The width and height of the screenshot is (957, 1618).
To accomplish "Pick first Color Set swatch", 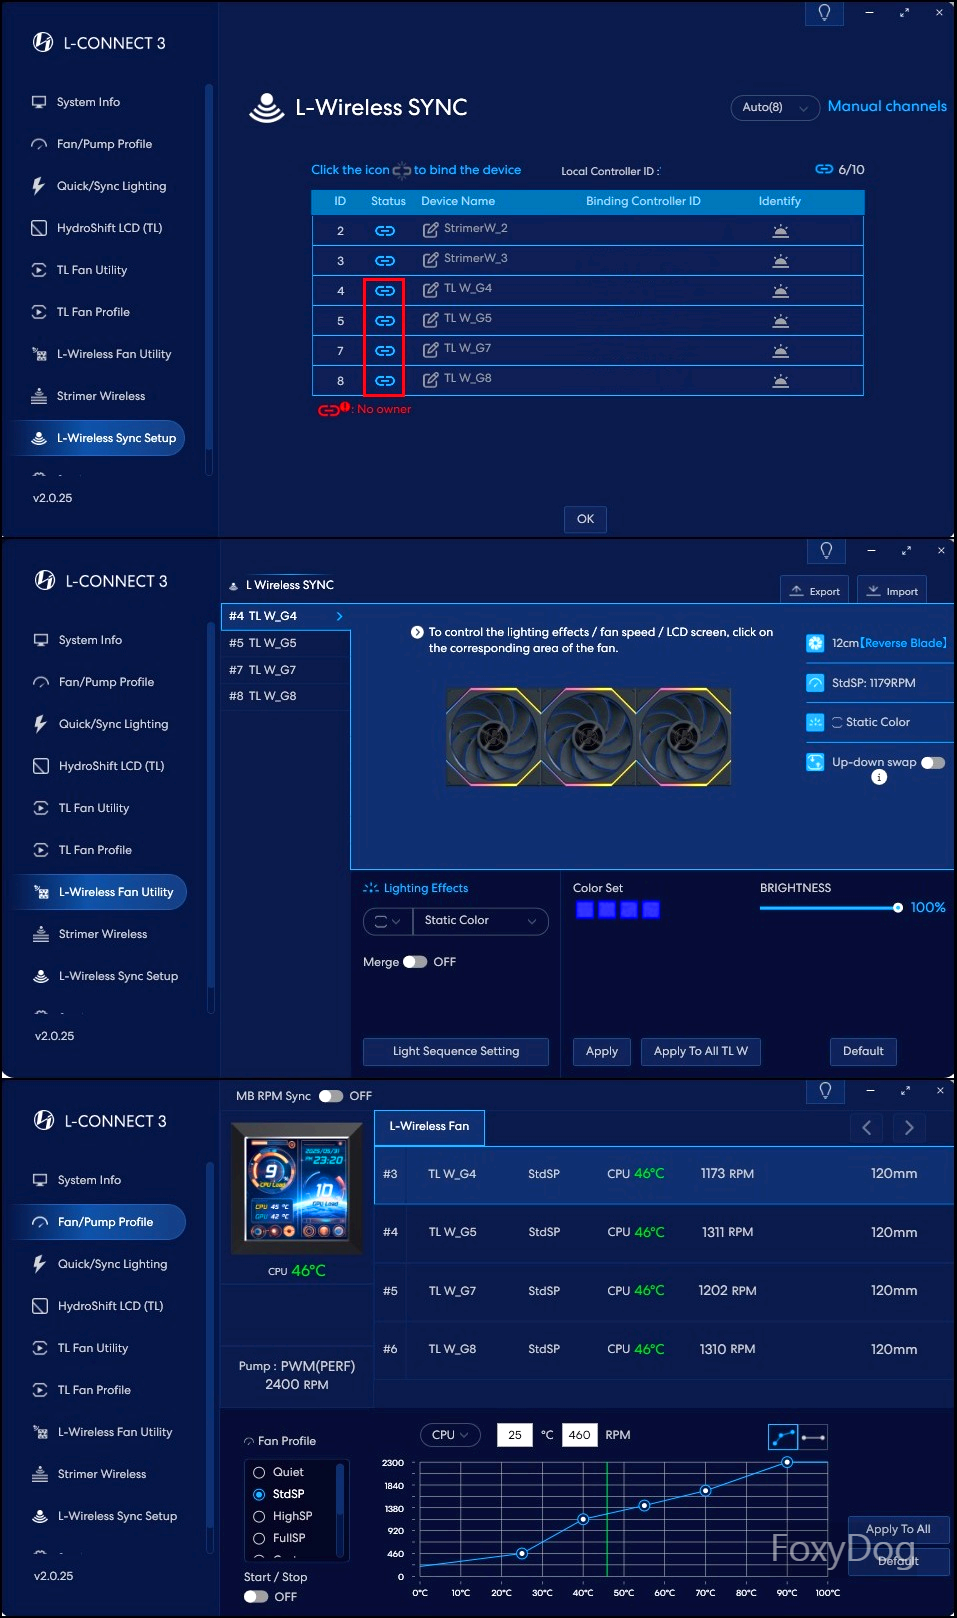I will pyautogui.click(x=585, y=909).
